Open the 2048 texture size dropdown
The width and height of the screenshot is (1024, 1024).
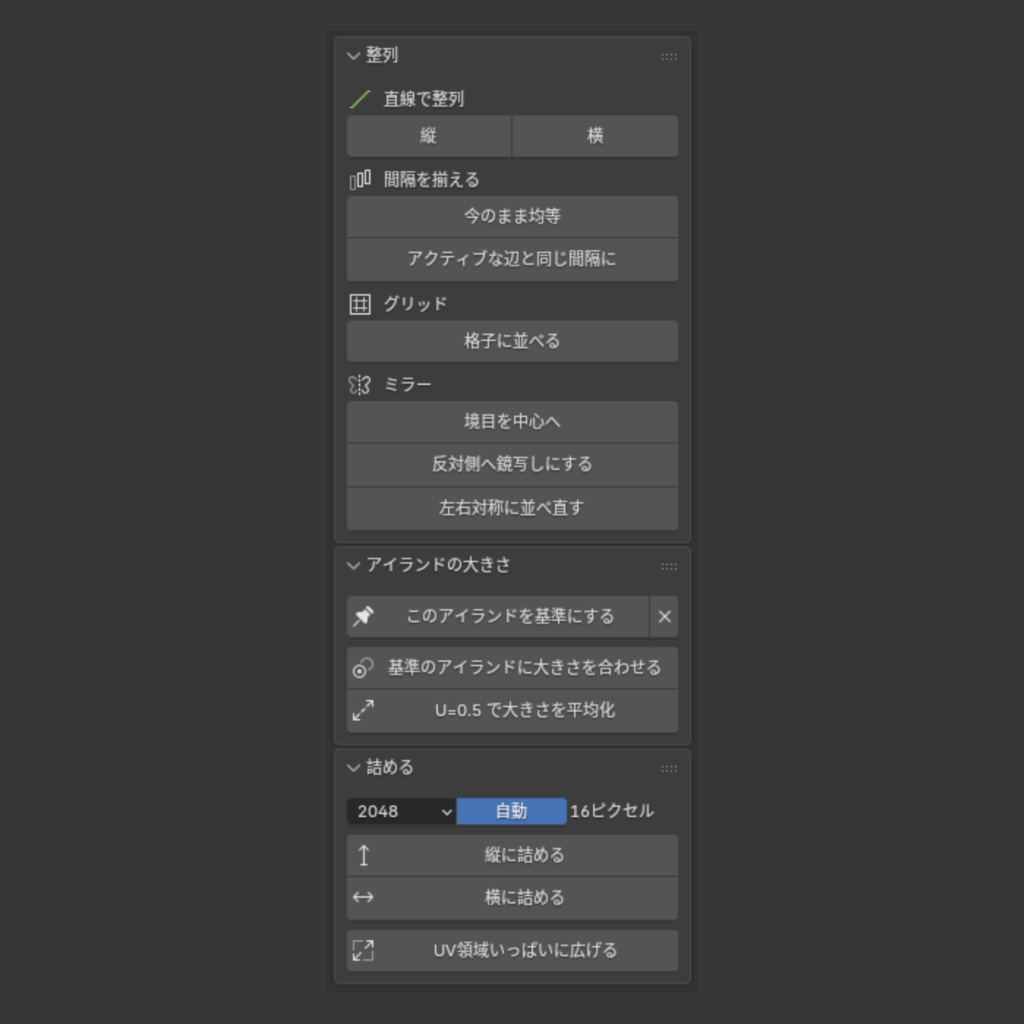pos(402,811)
